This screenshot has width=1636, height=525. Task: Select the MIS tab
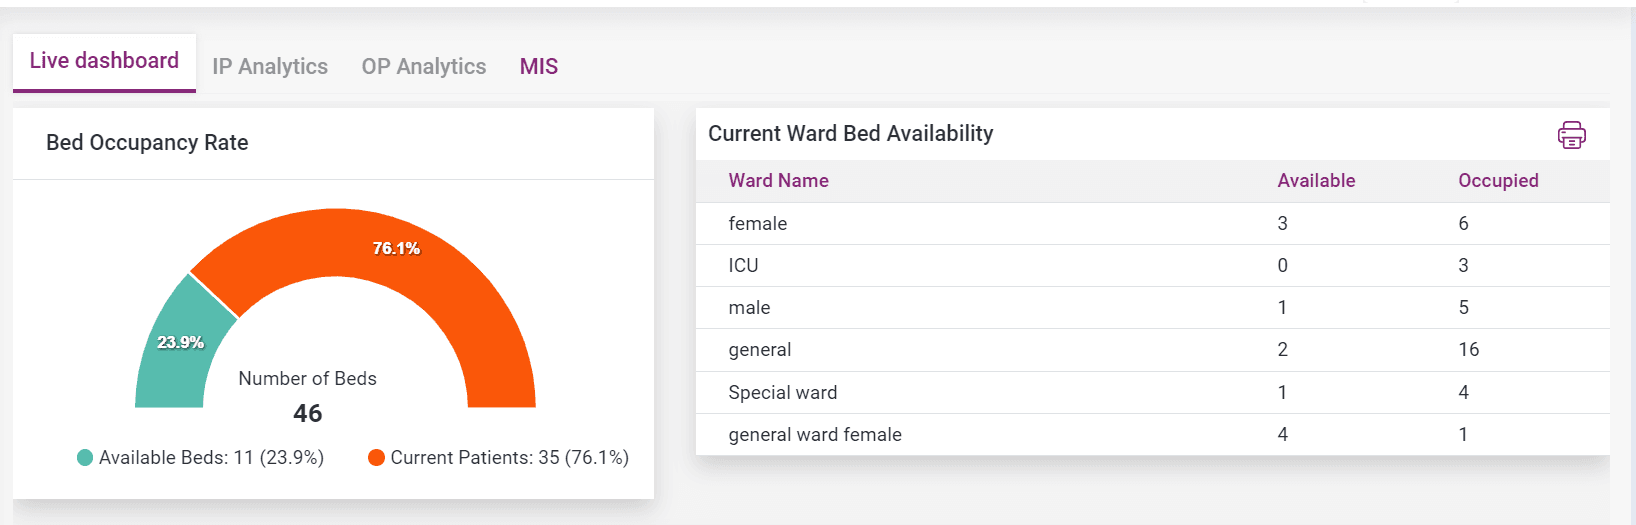[539, 67]
